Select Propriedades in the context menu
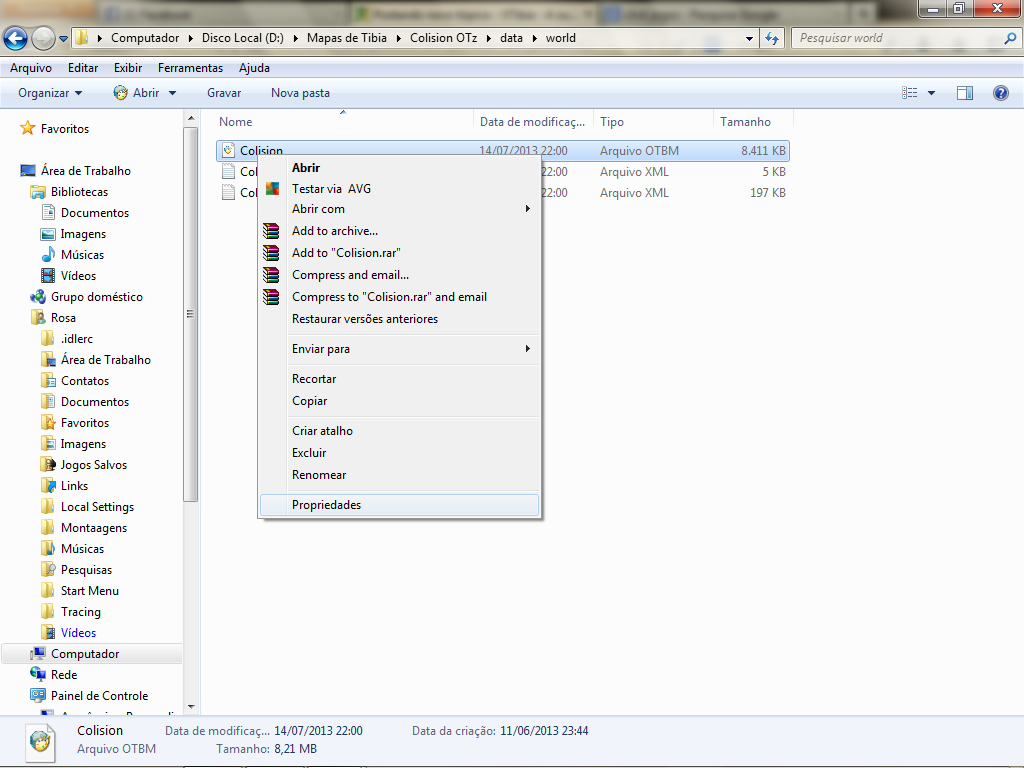1024x768 pixels. coord(400,505)
